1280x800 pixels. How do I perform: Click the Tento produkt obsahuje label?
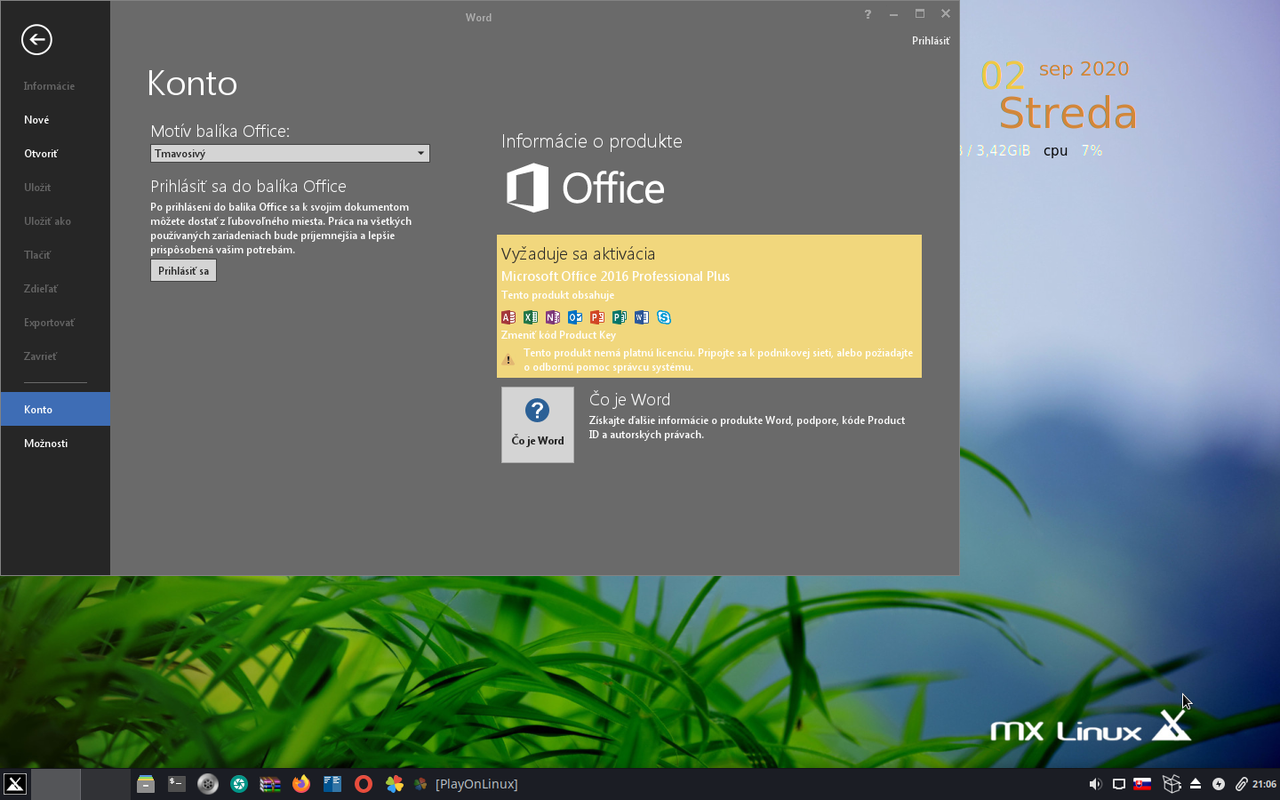(558, 296)
